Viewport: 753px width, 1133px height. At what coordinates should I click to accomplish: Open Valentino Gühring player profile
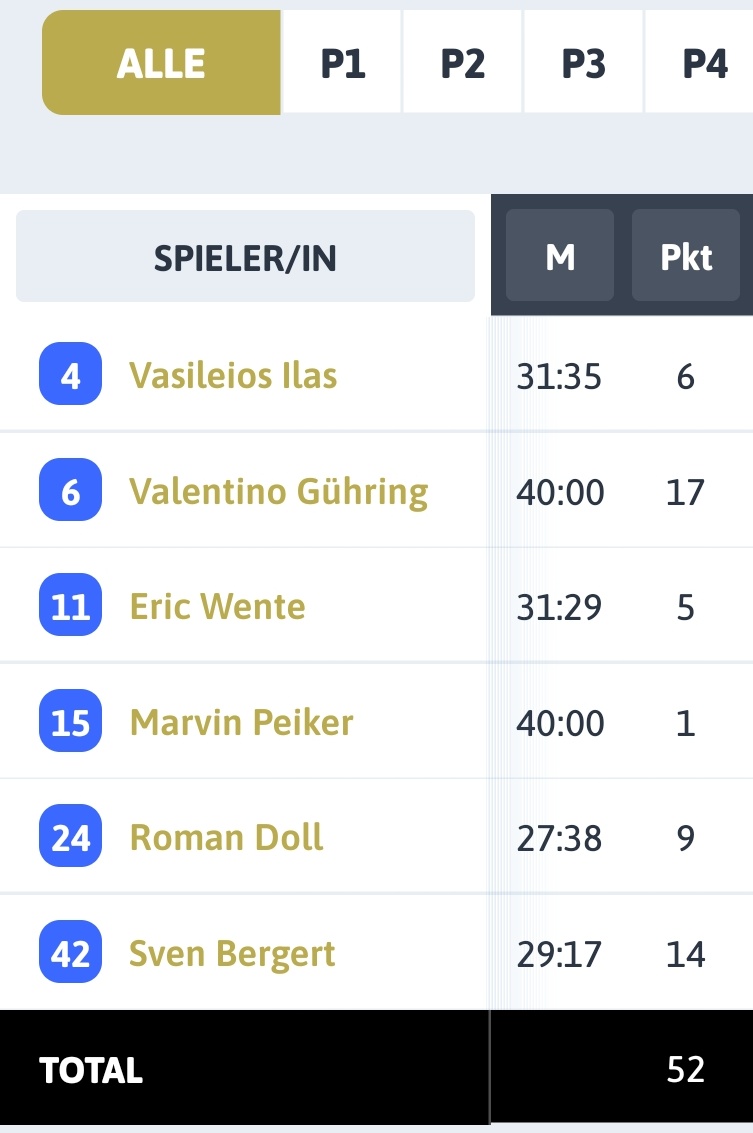pos(278,491)
